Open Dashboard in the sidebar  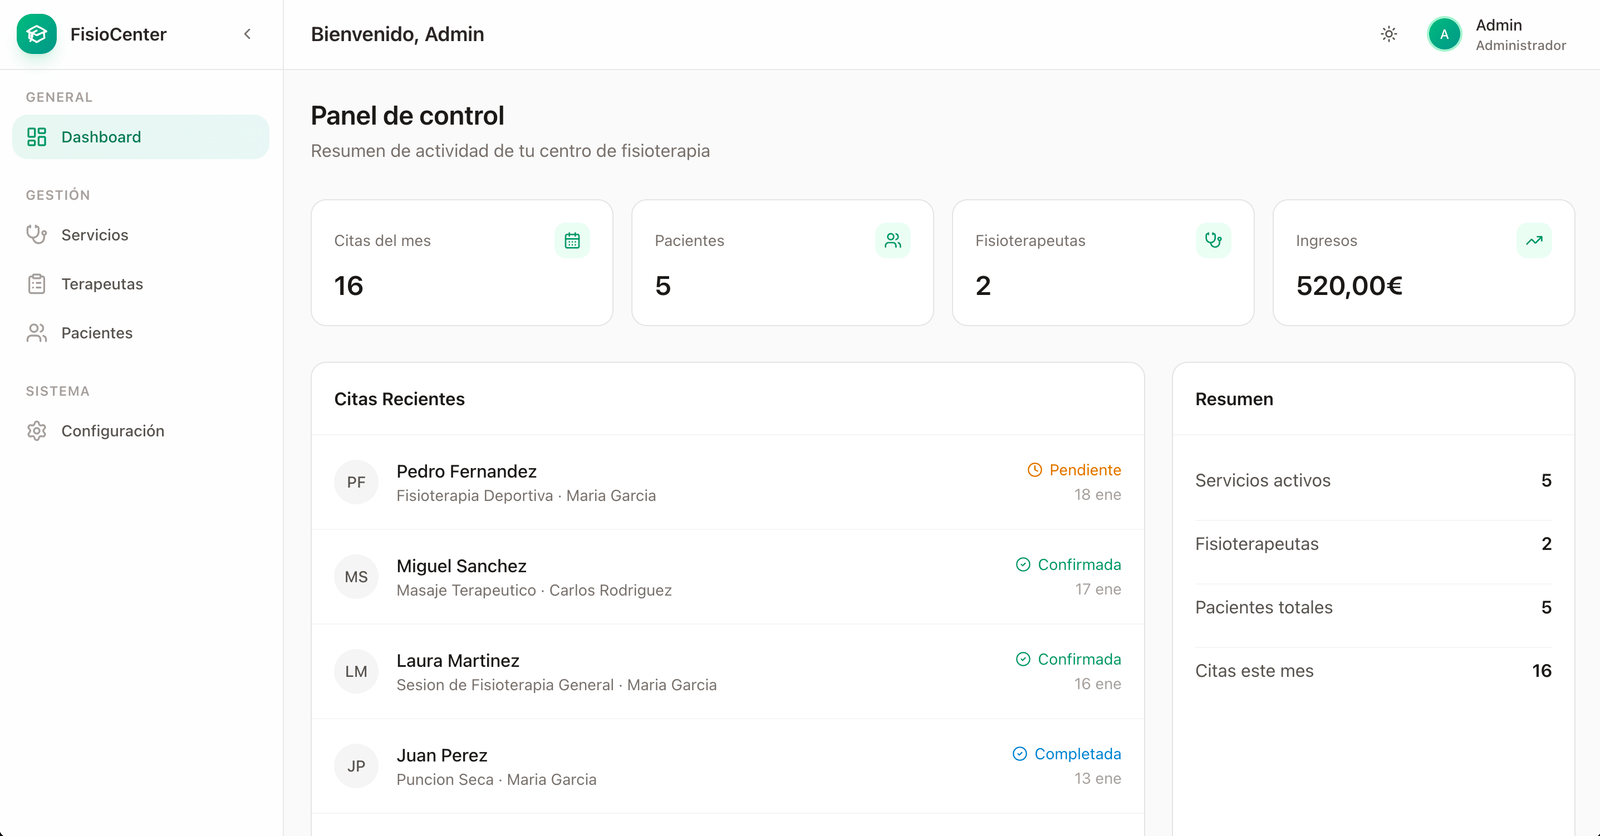tap(140, 137)
